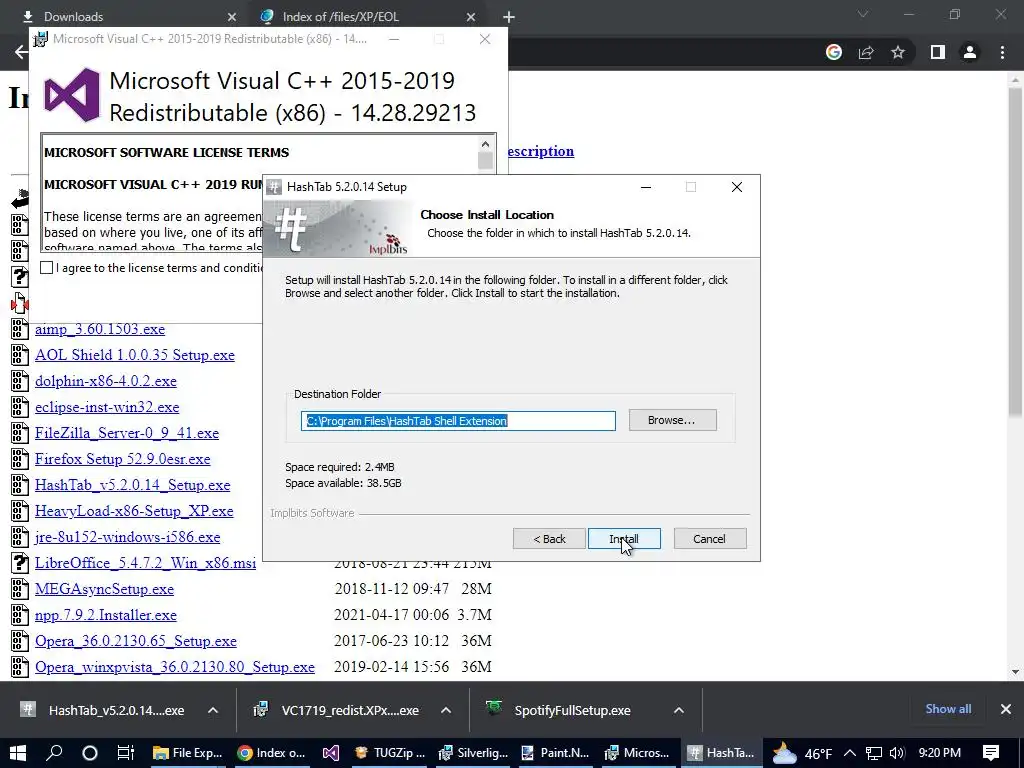Open LibreOffice_5.4.7.2_Win_x86.msi link
The width and height of the screenshot is (1024, 768).
coord(146,563)
